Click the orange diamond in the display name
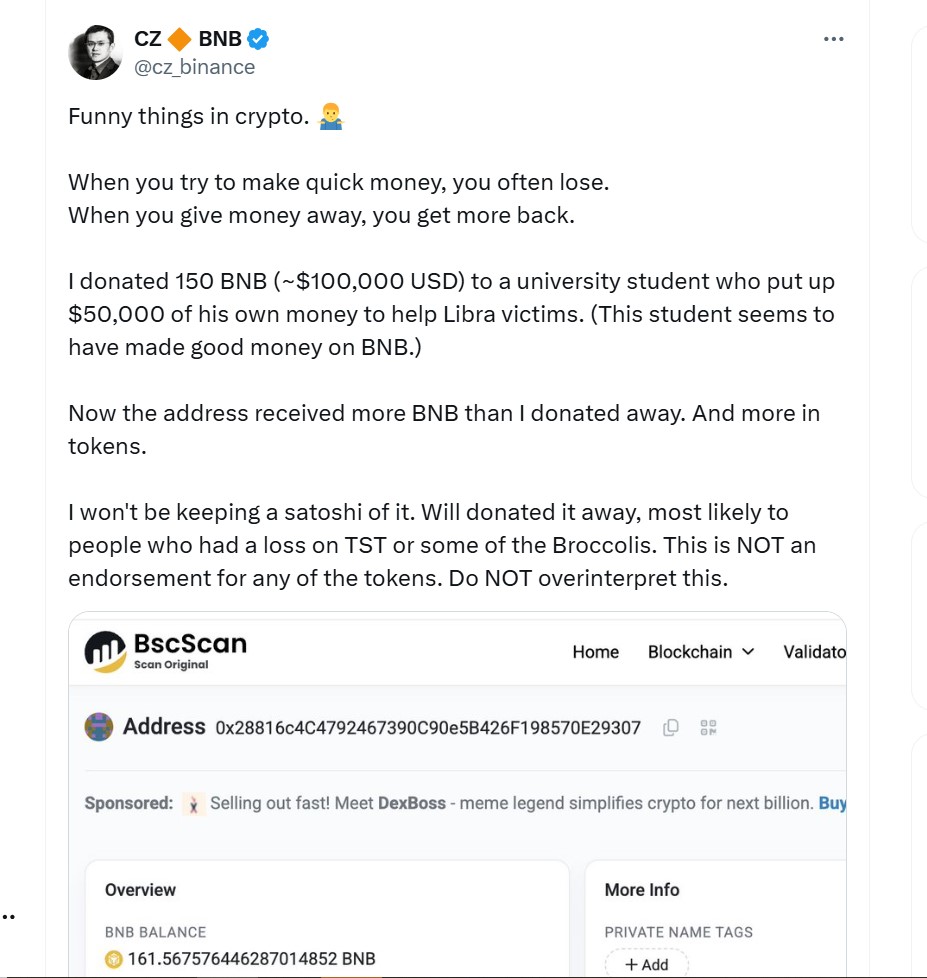Image resolution: width=927 pixels, height=978 pixels. tap(180, 39)
